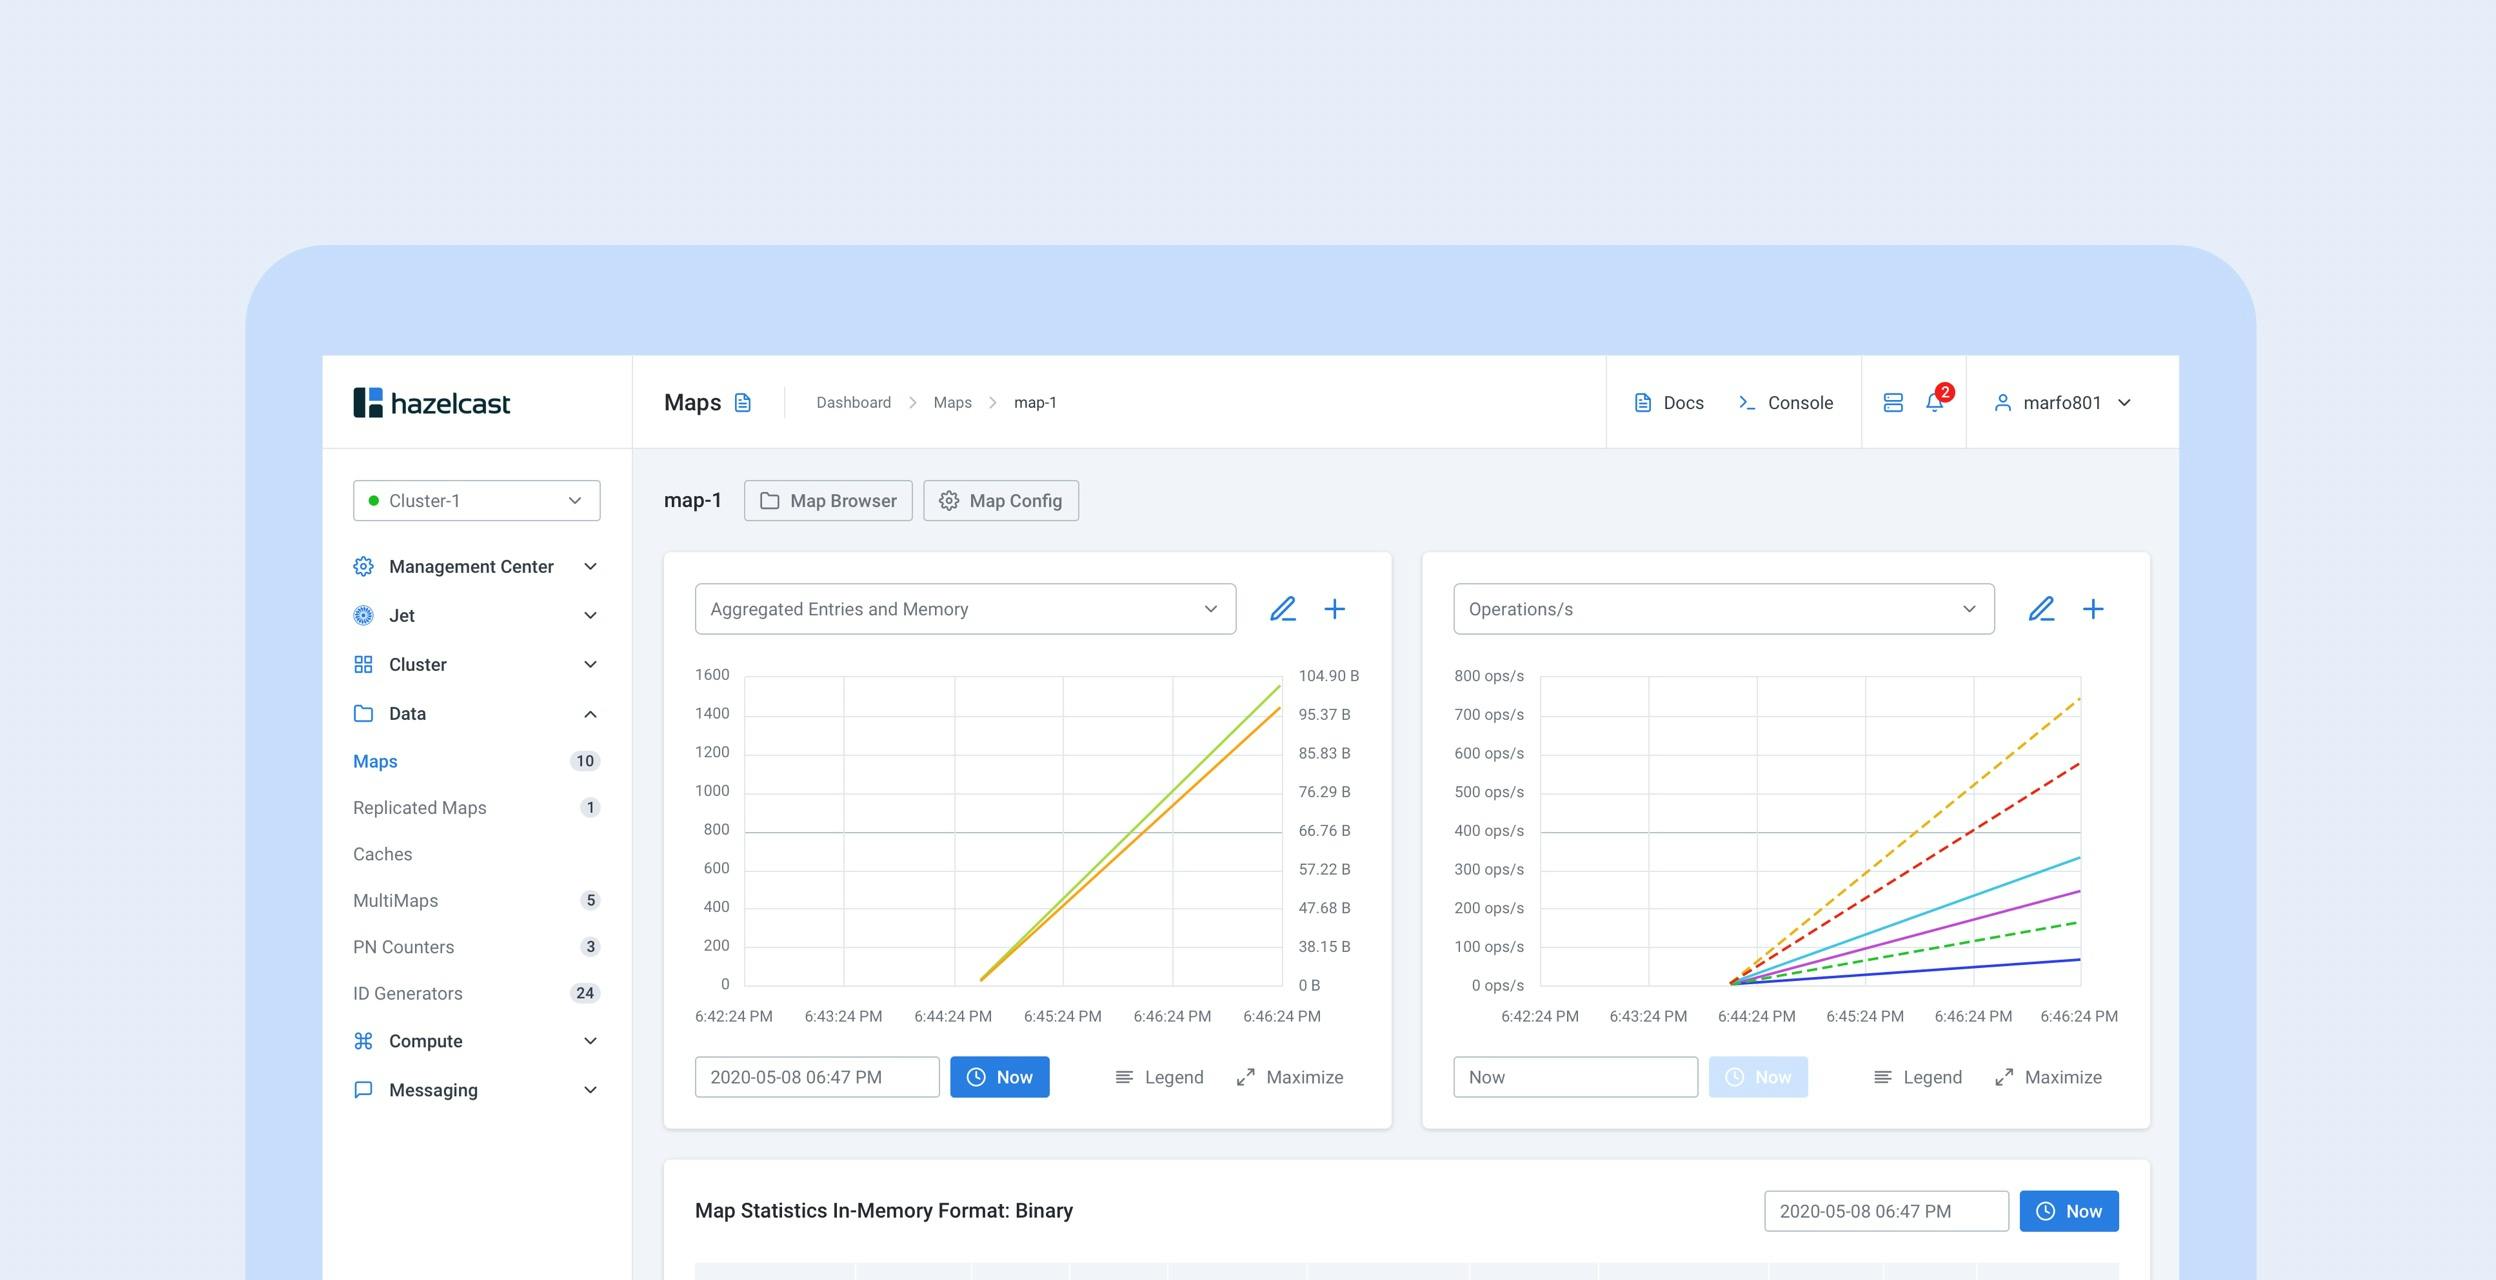Click the Docs document icon
Screen dimensions: 2496x1280
click(1642, 402)
